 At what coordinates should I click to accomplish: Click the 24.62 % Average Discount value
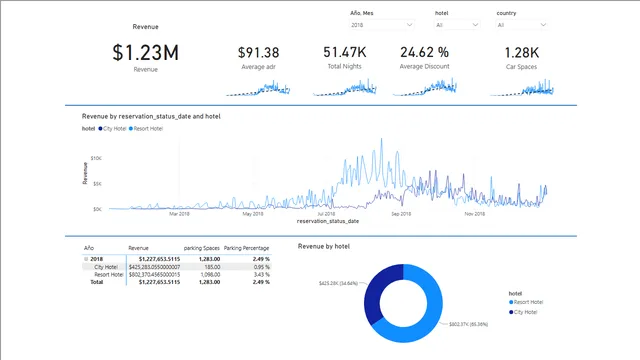pyautogui.click(x=424, y=52)
